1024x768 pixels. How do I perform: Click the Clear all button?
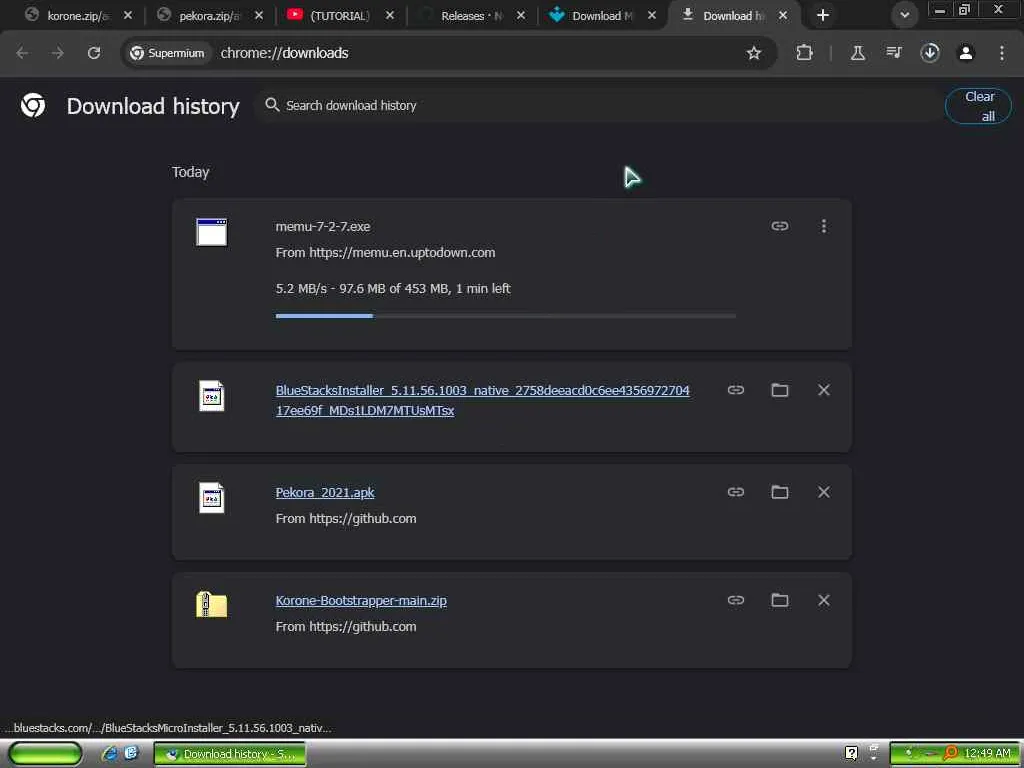(x=978, y=106)
